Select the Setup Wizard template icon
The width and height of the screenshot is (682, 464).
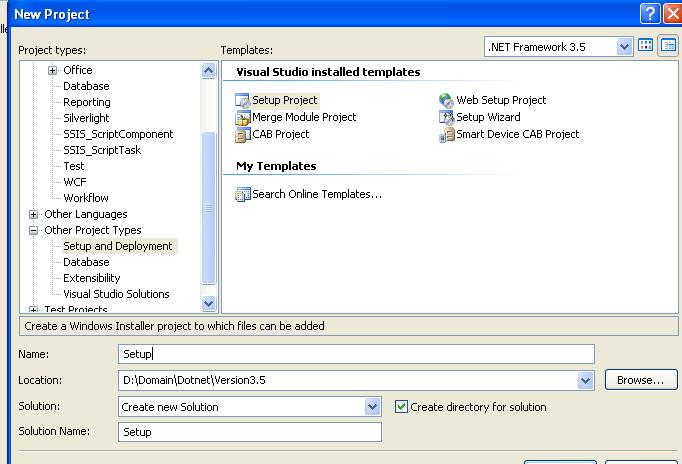pyautogui.click(x=446, y=117)
